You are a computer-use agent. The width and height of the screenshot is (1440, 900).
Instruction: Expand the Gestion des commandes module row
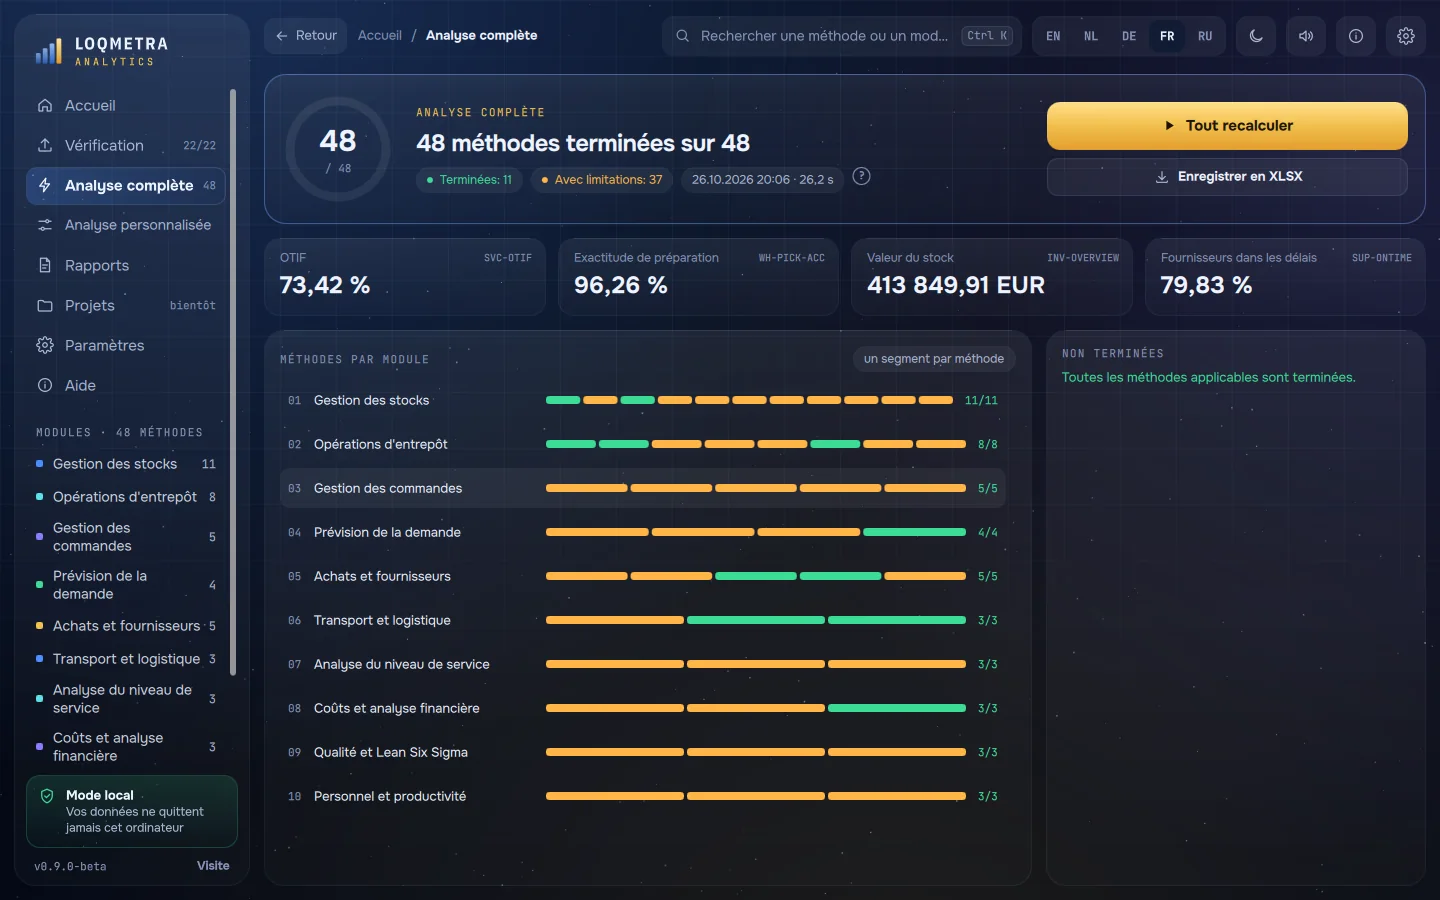click(x=642, y=488)
